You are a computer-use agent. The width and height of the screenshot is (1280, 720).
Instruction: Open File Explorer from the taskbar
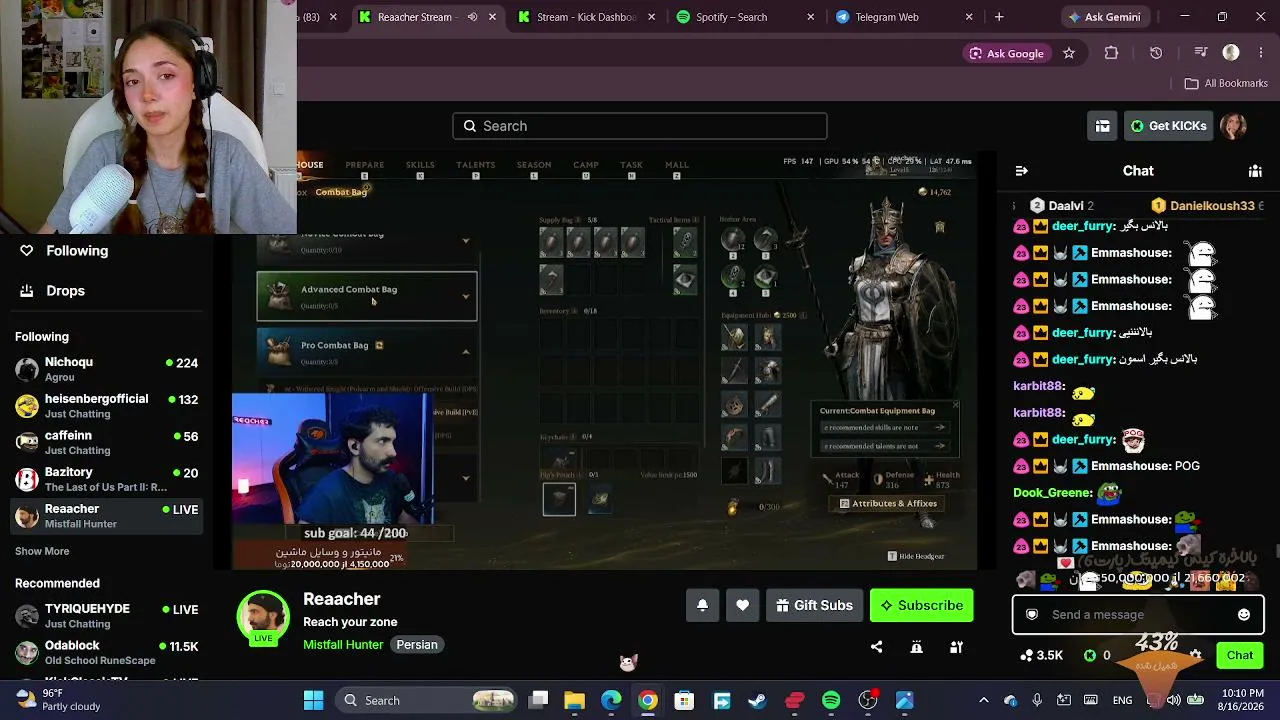pyautogui.click(x=574, y=700)
